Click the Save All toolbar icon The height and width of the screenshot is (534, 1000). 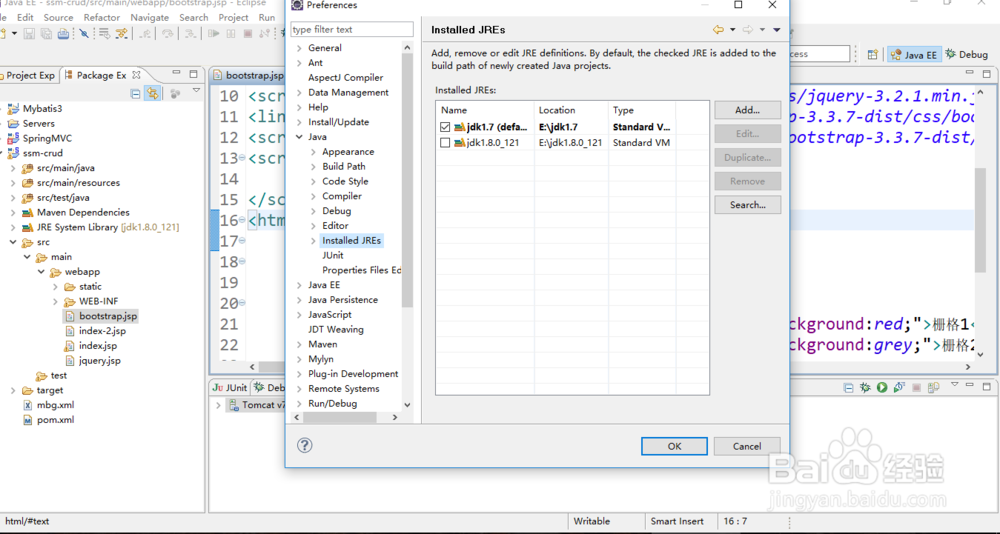48,34
